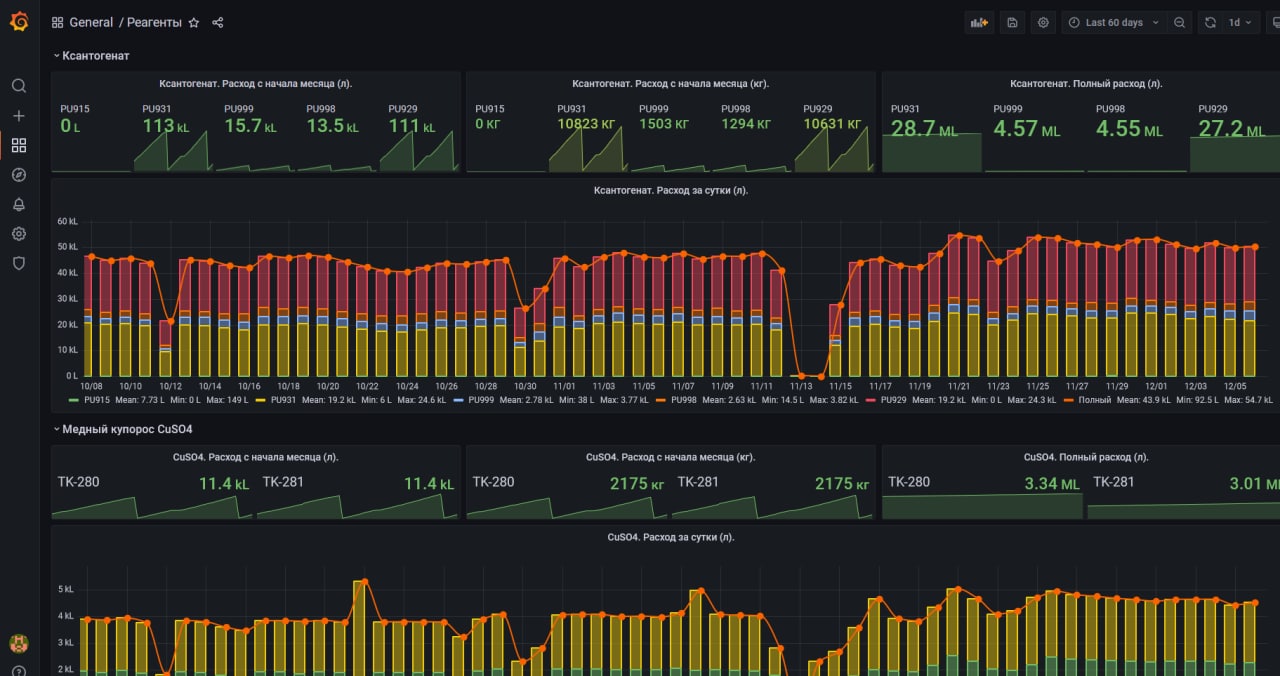Open 'CuSO4. Расход с начала месяца (л).' panel title
Screen dimensions: 1280x676
click(256, 457)
